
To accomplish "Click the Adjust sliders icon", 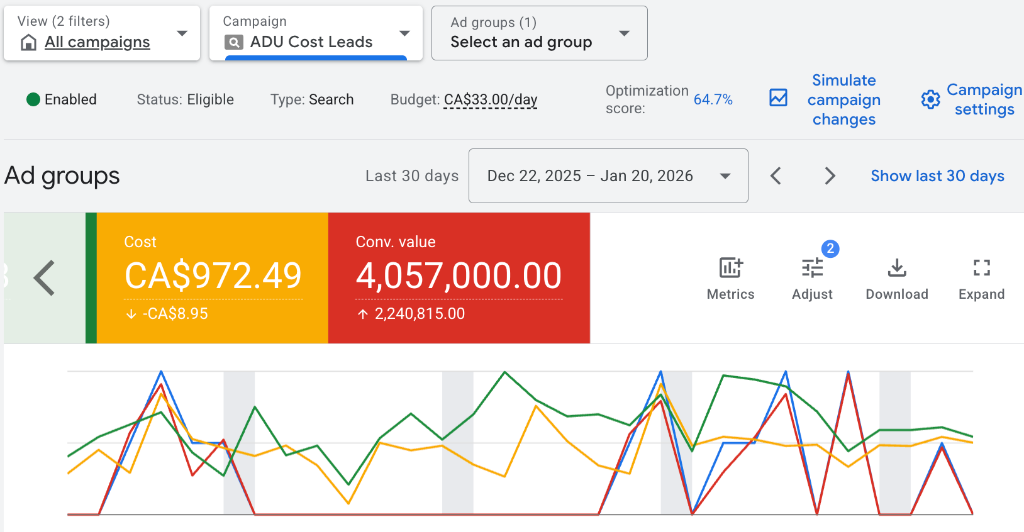I will tap(812, 268).
